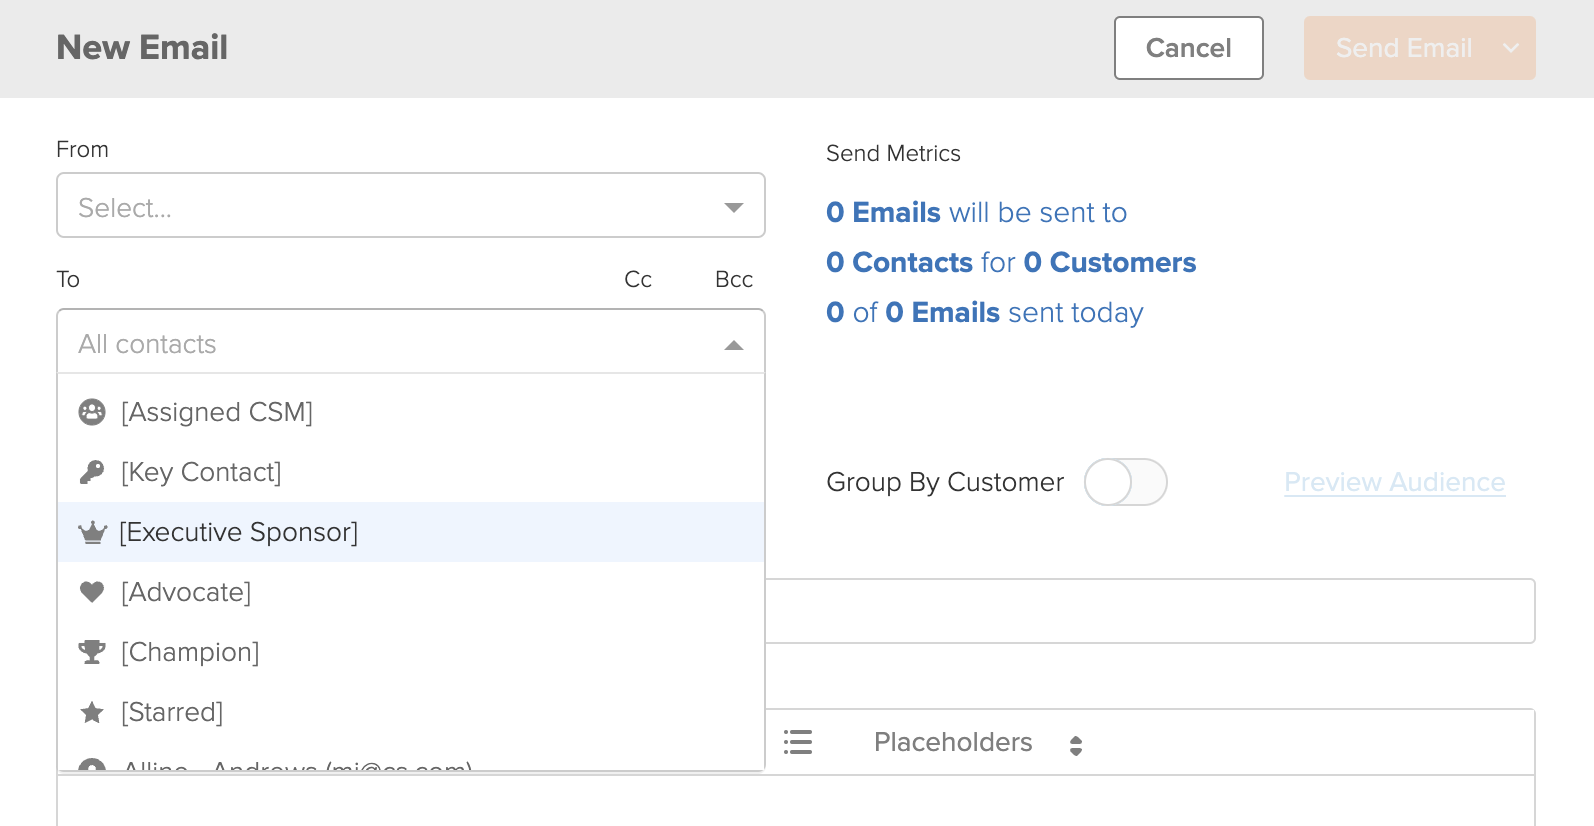Click the Executive Sponsor crown icon
1594x826 pixels.
tap(92, 532)
